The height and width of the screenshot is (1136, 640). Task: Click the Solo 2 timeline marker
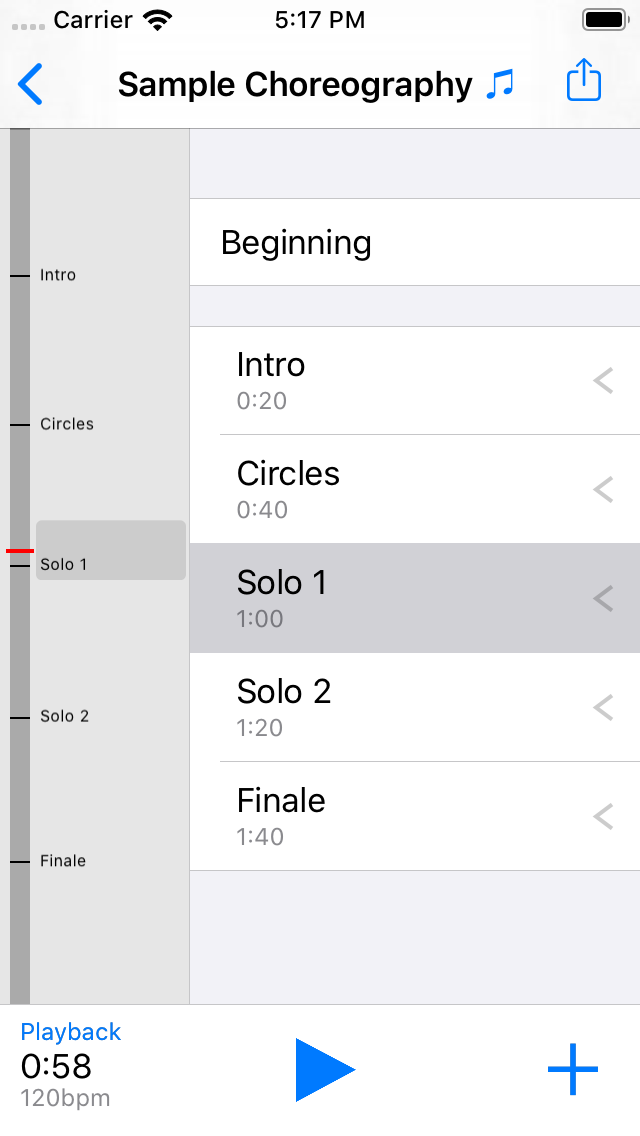tap(64, 717)
